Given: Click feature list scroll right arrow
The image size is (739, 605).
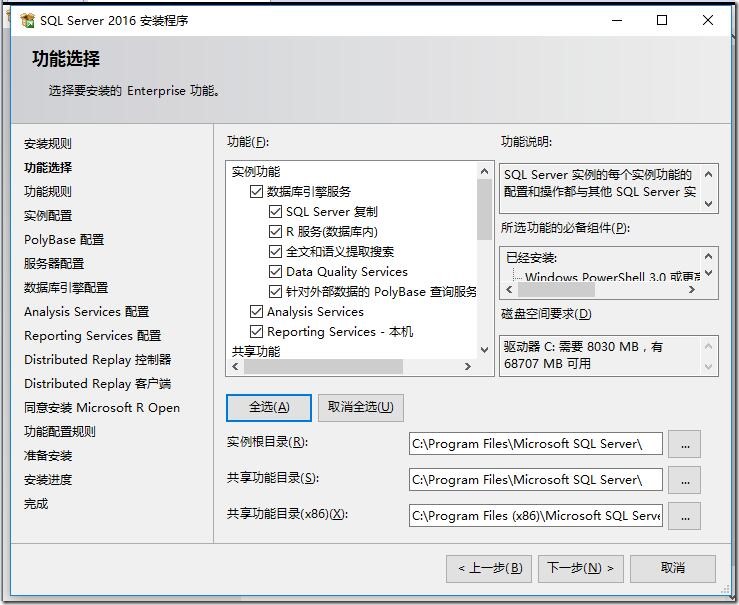Looking at the screenshot, I should click(468, 367).
